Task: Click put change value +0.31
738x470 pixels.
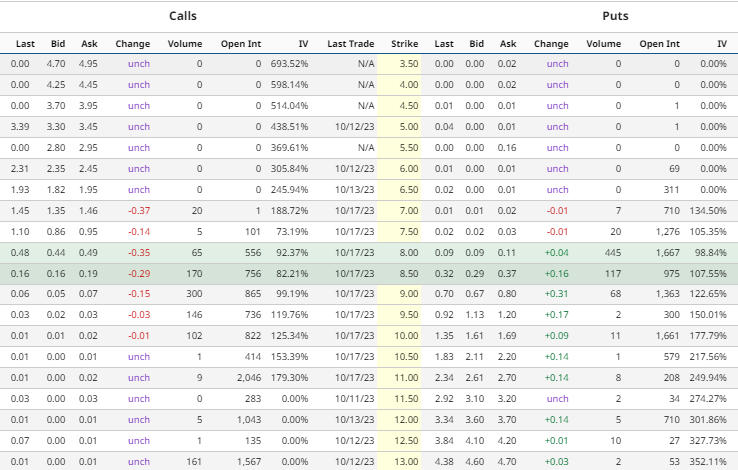Action: (556, 294)
